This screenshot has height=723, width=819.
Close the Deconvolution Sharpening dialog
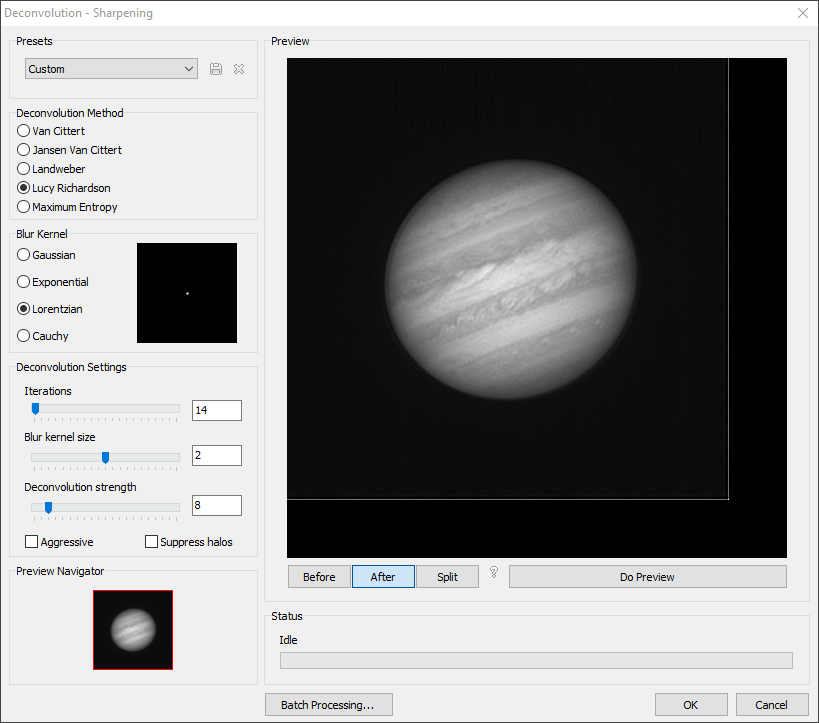pos(803,13)
